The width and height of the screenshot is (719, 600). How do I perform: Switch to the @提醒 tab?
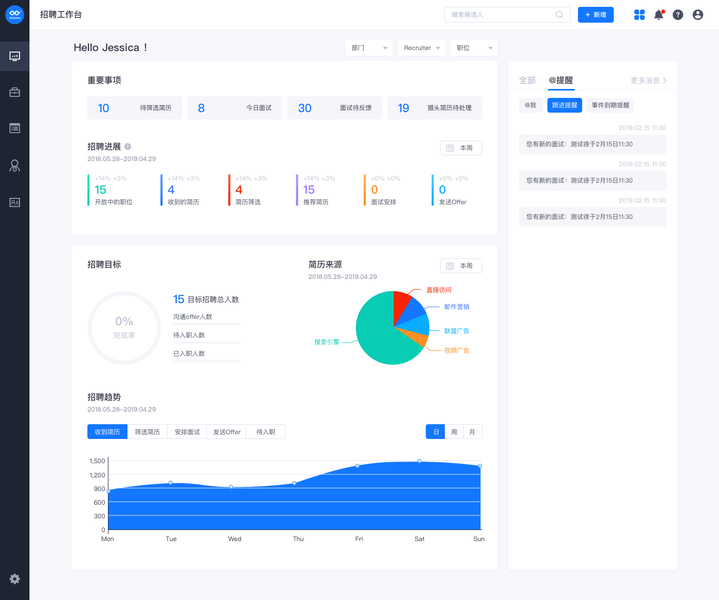[x=561, y=80]
